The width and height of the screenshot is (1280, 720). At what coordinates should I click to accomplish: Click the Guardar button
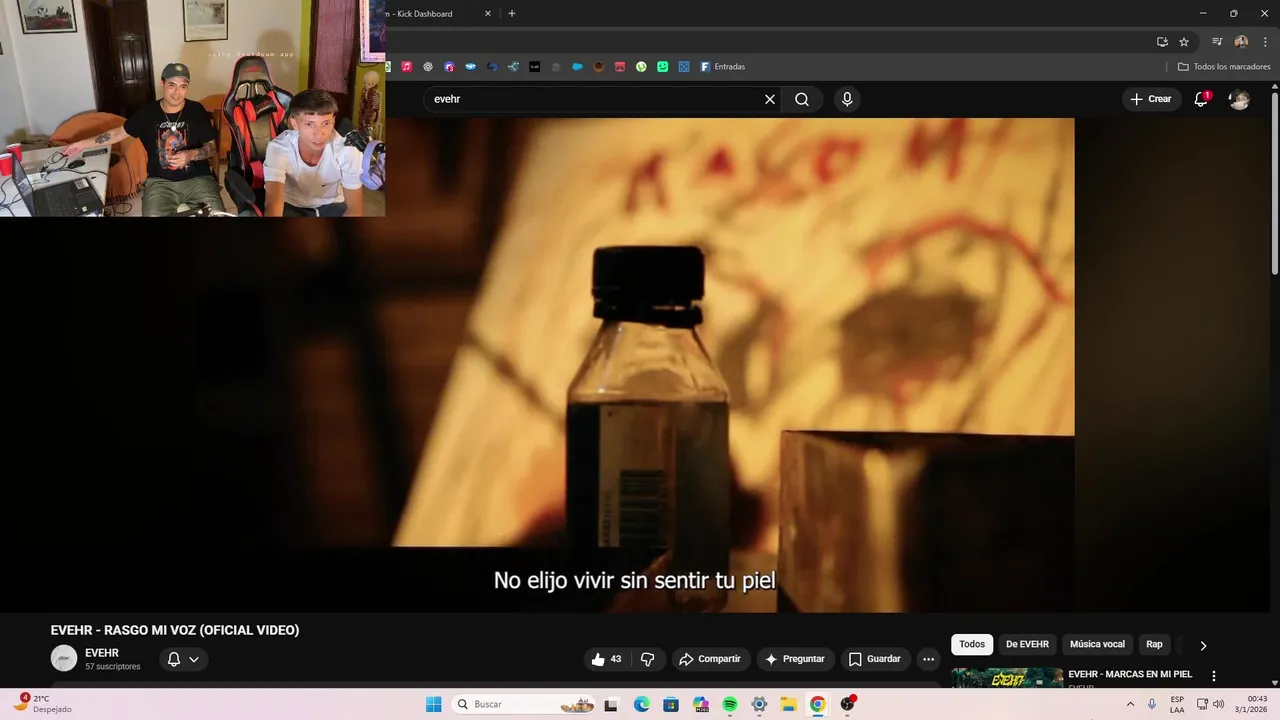[x=875, y=659]
